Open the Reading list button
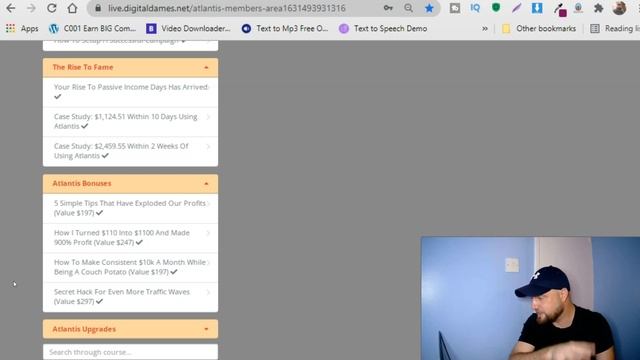Screen dimensions: 640x360 615,29
